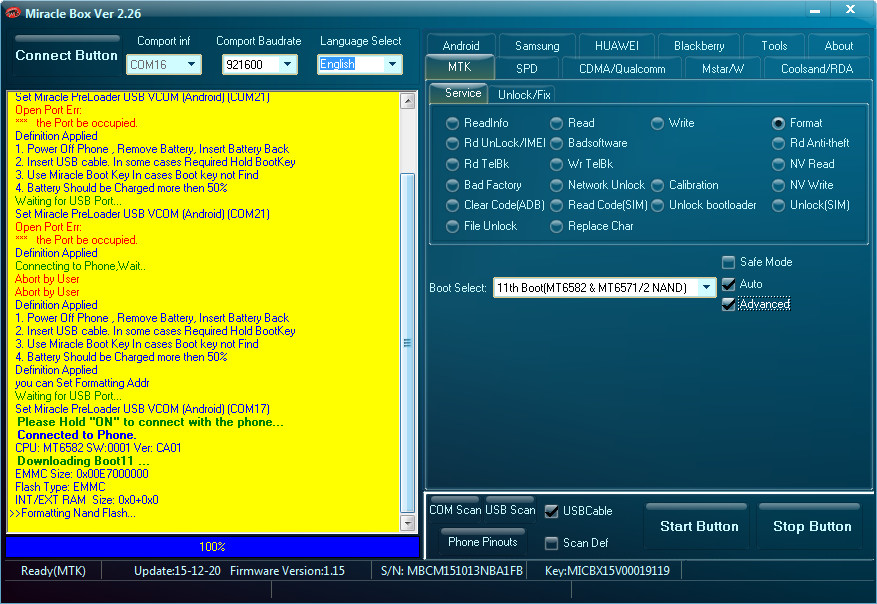
Task: Choose the Badsoftware option
Action: tap(589, 143)
